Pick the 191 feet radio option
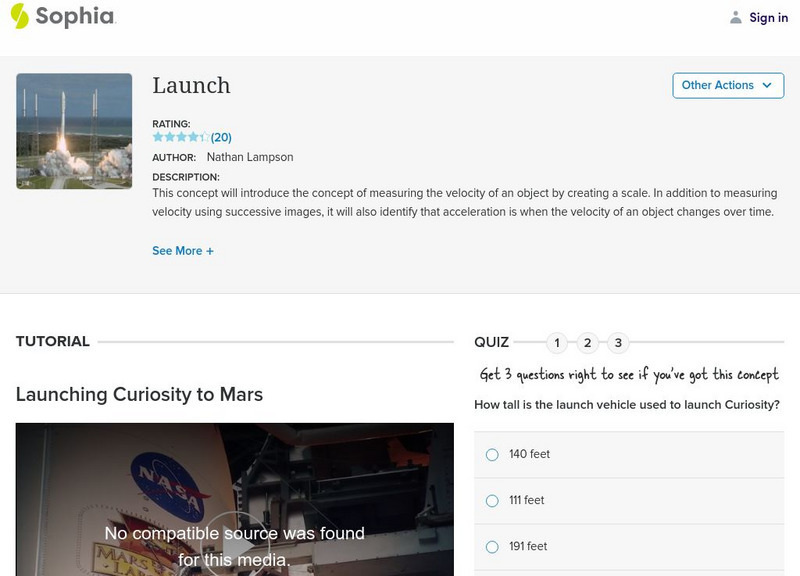Screen dimensions: 800x576 pyautogui.click(x=492, y=546)
